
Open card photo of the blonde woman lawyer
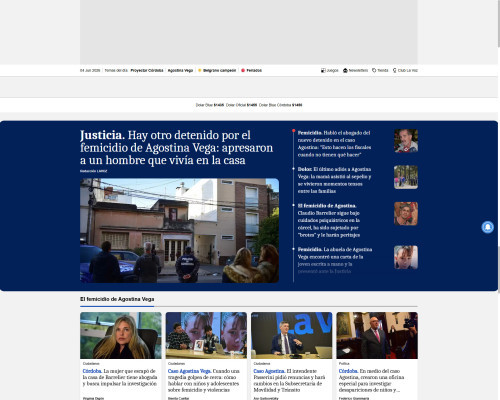click(121, 335)
